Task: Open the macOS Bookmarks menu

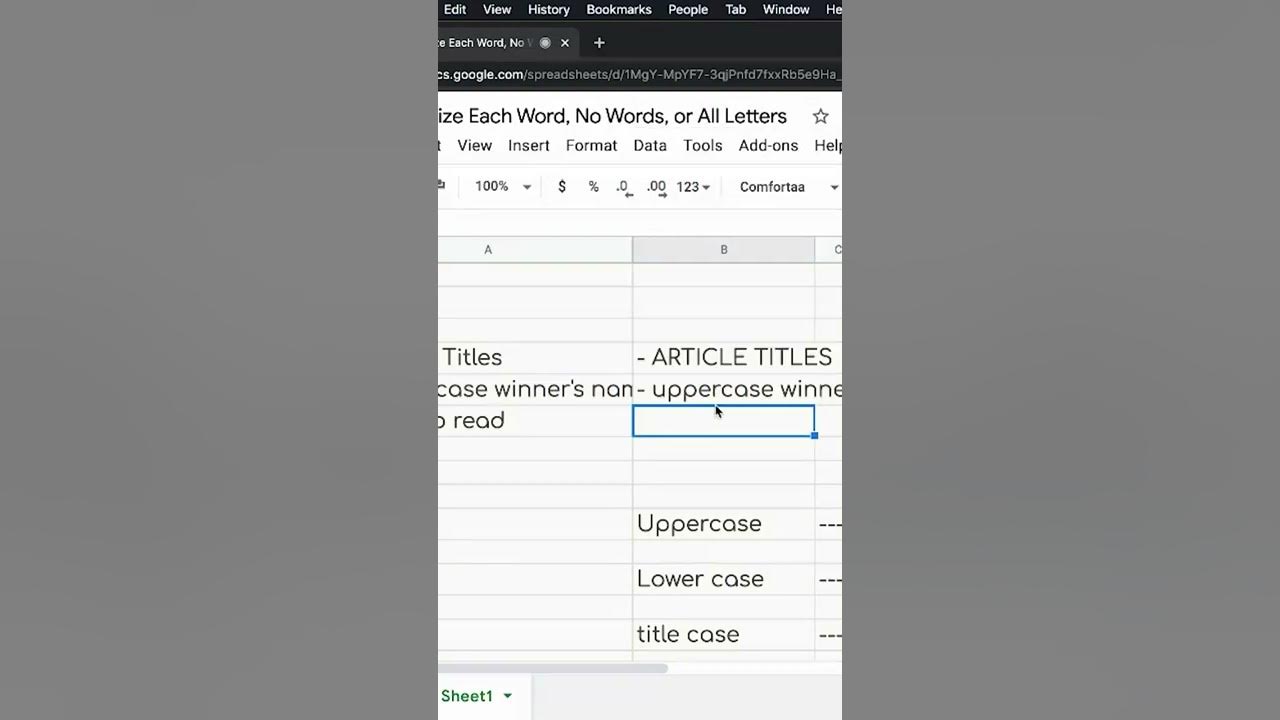Action: (619, 10)
